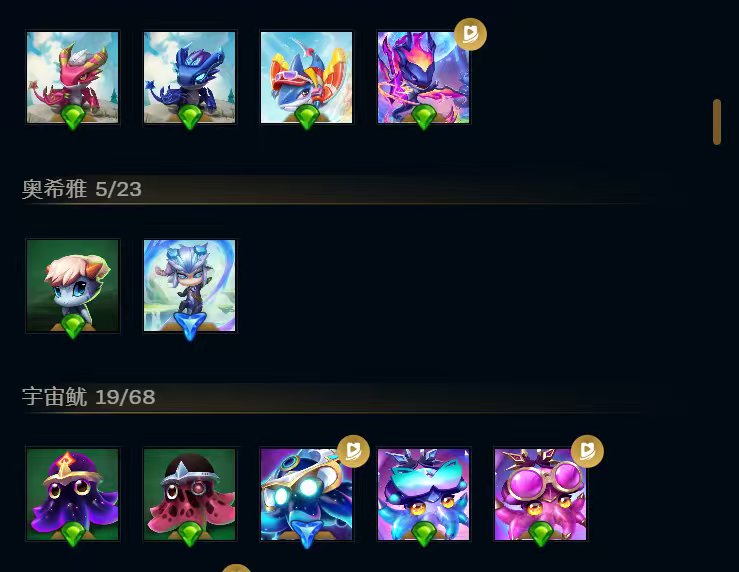Screen dimensions: 739x572
Task: Select the cyan squid with sunglasses
Action: click(x=423, y=494)
